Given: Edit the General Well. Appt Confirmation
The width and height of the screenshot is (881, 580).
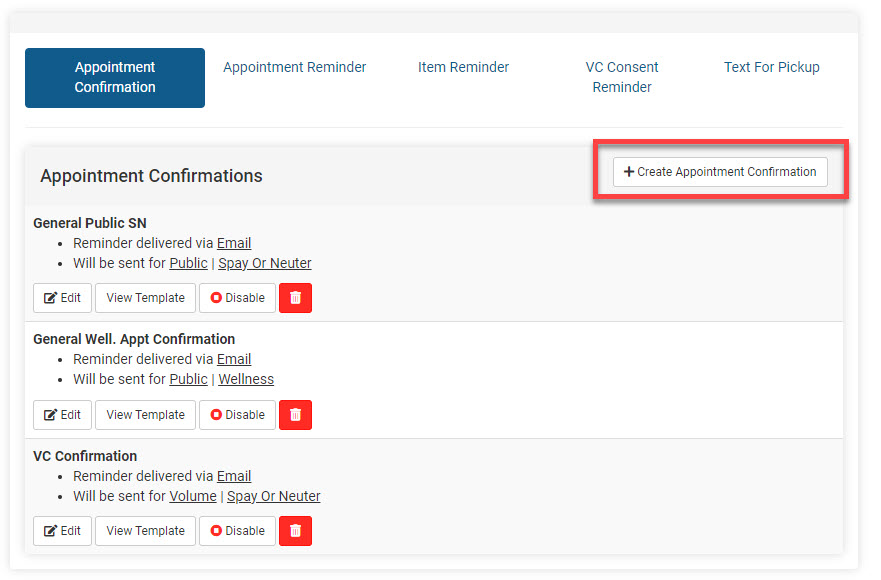Looking at the screenshot, I should point(62,415).
